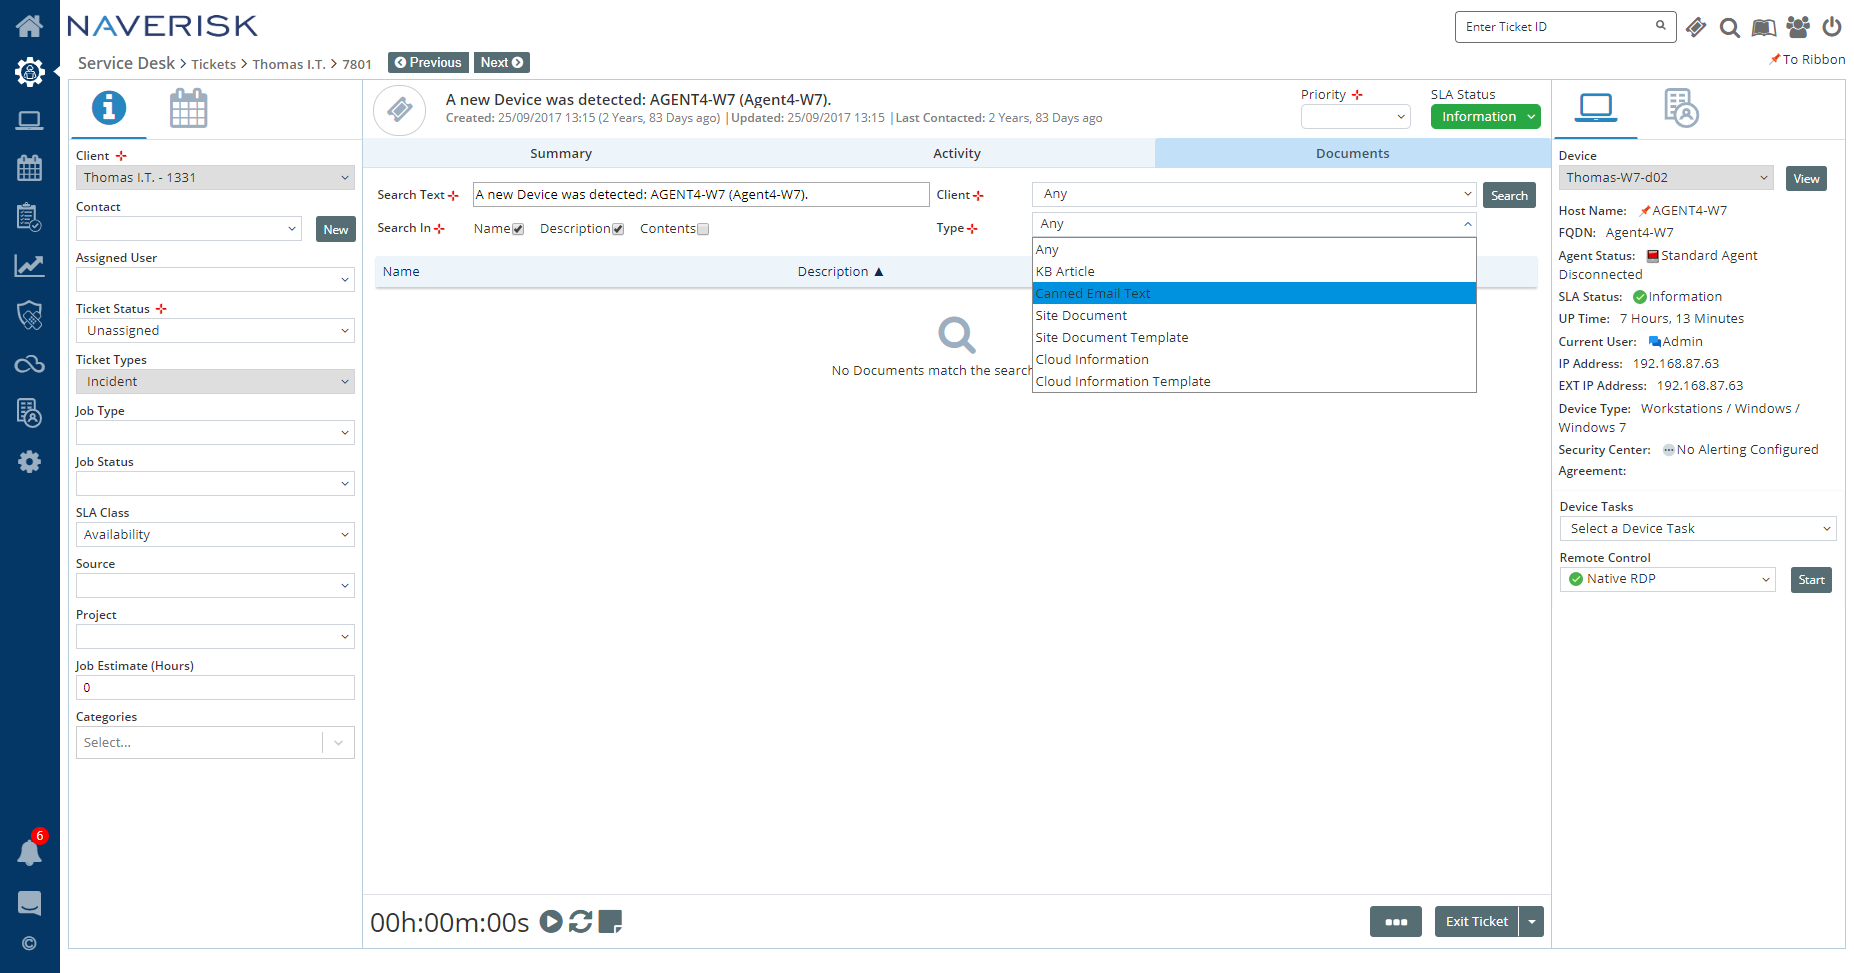This screenshot has width=1854, height=973.
Task: Open the knowledge base book icon
Action: (1764, 27)
